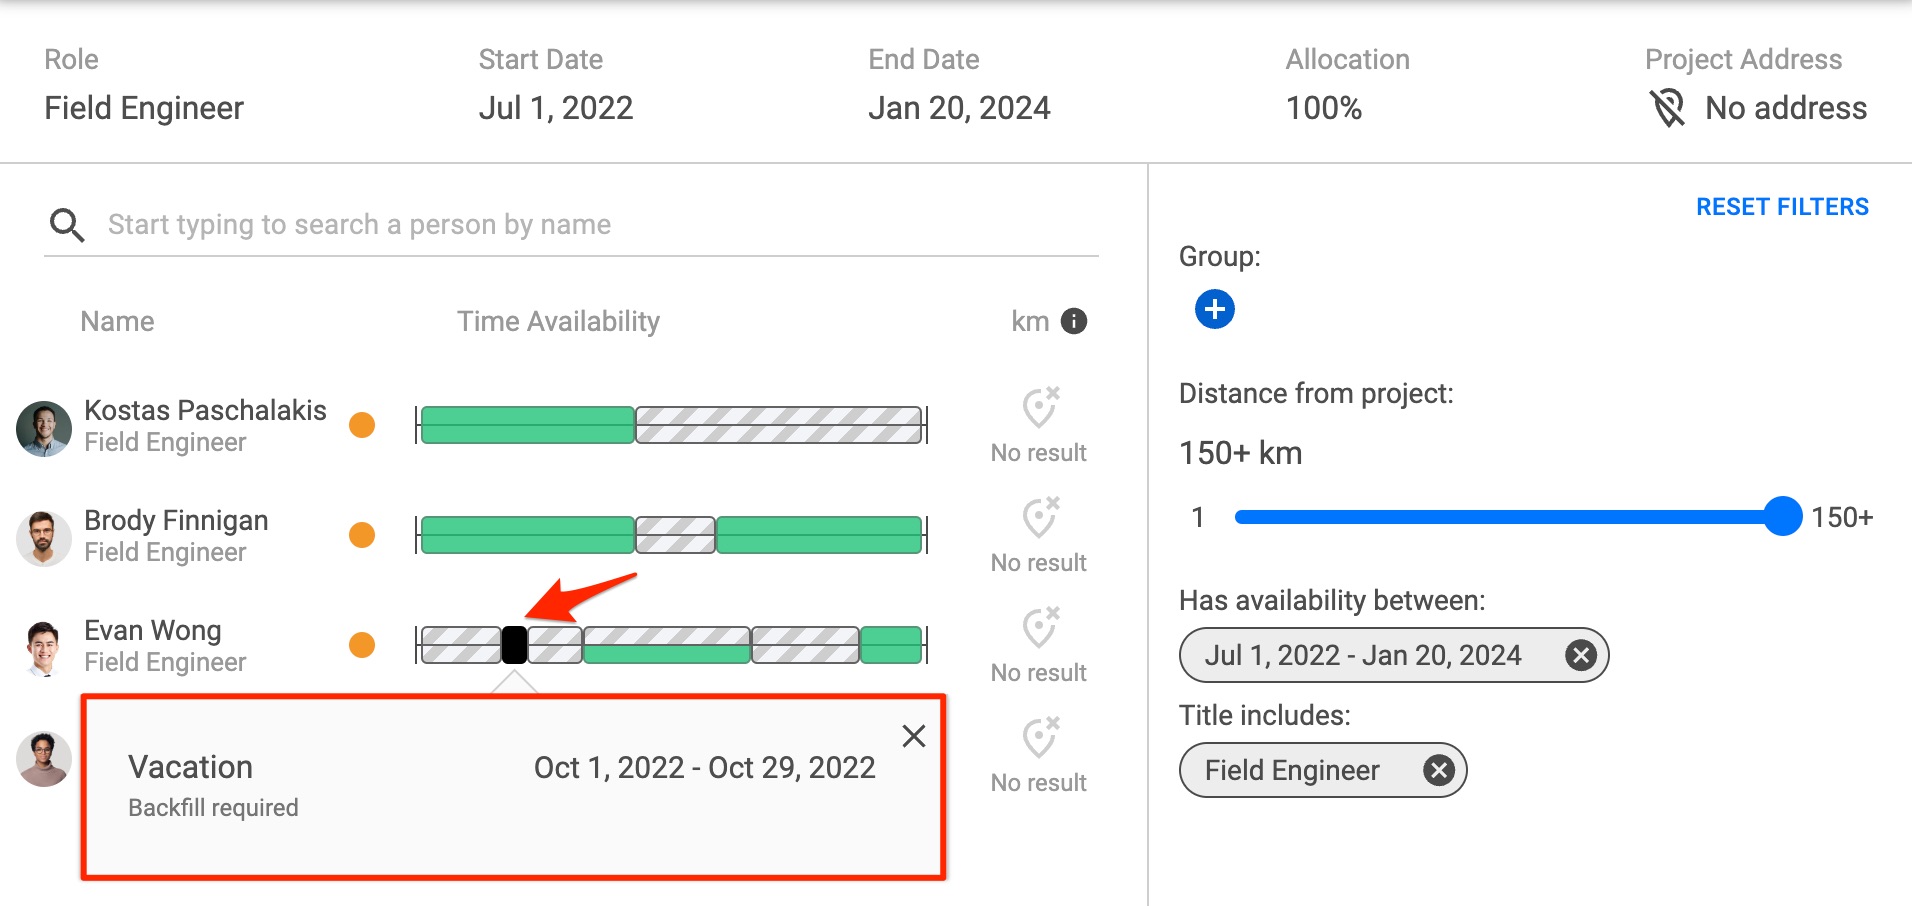
Task: Open Kostas Paschalakis avatar thumbnail
Action: 44,428
